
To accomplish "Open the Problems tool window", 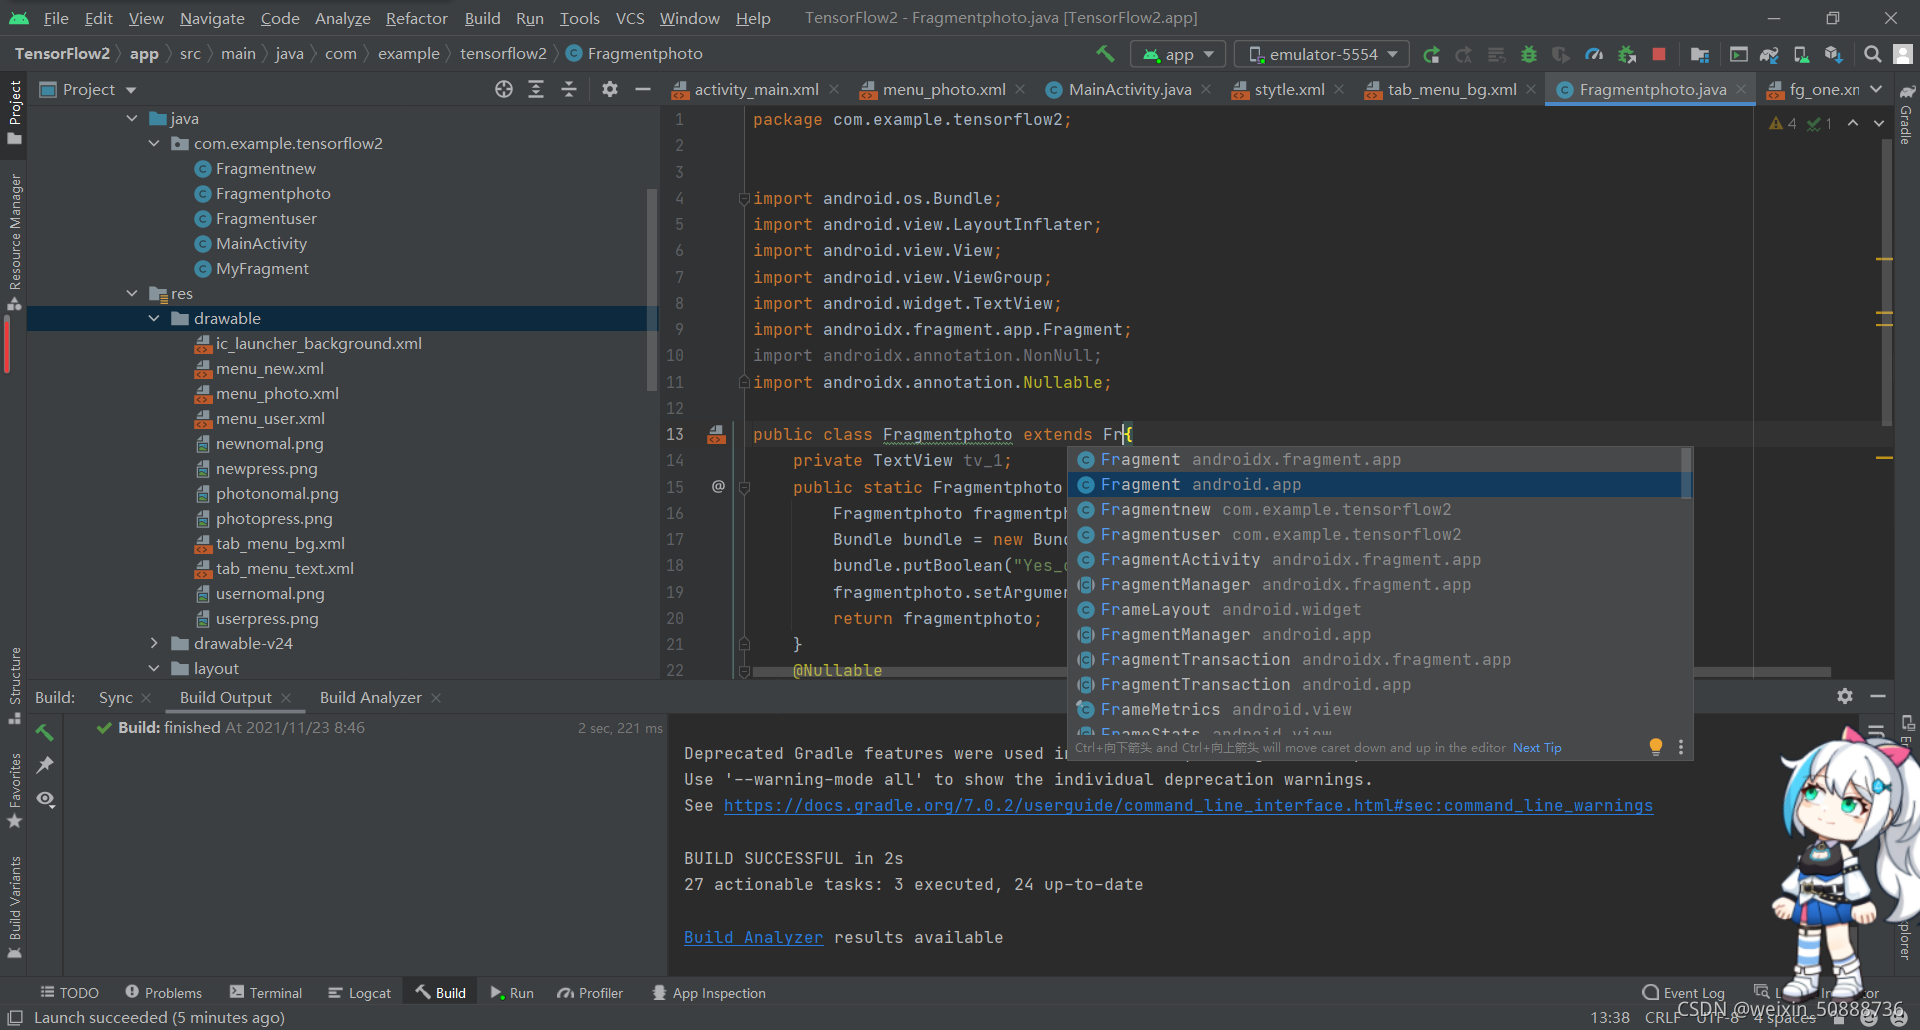I will 163,993.
